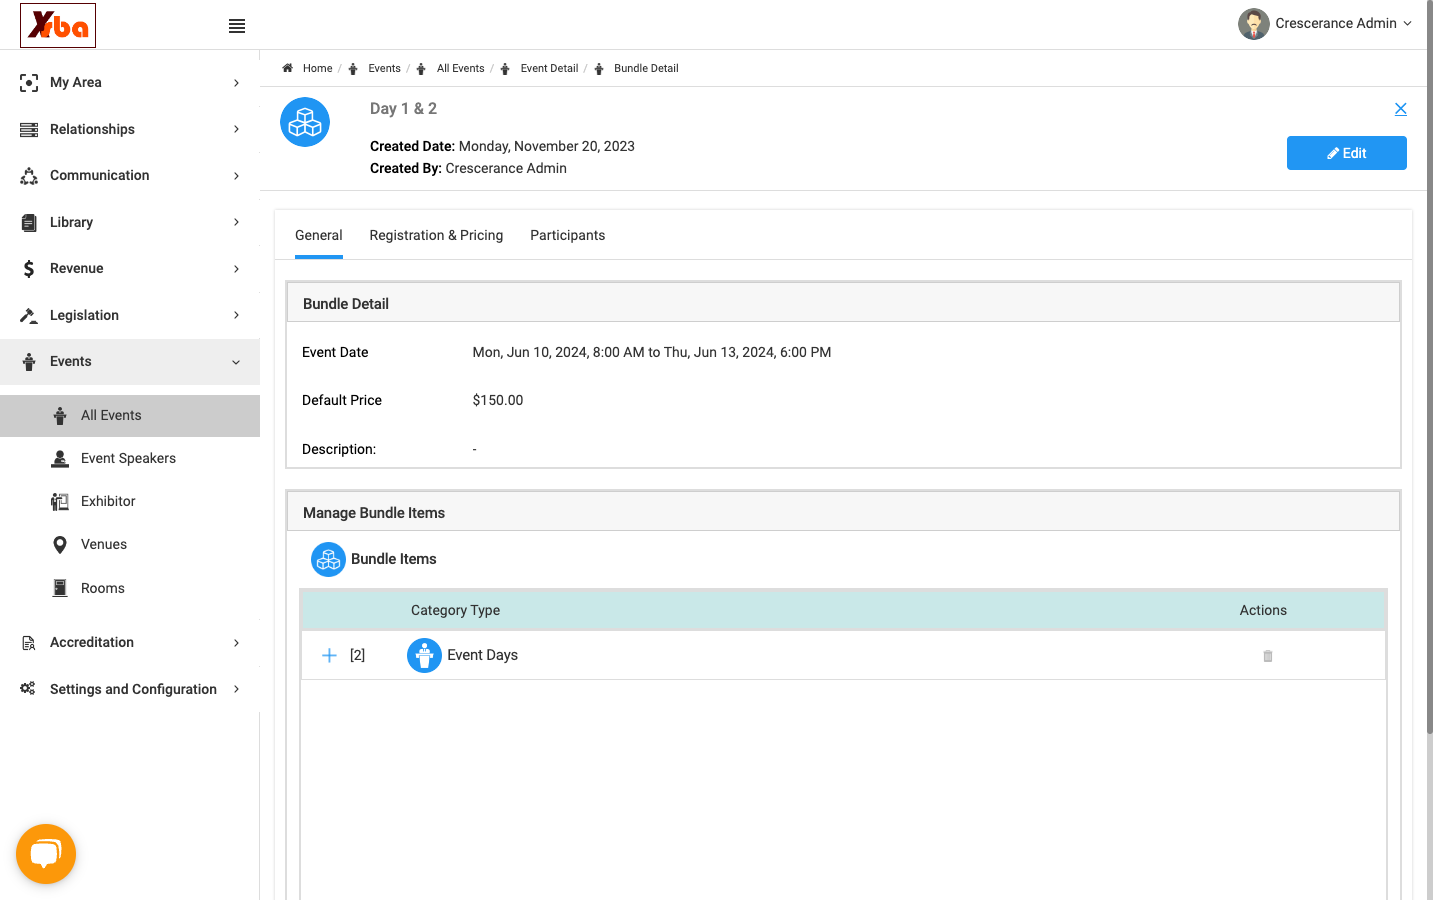Close the Bundle Detail with X icon
Viewport: 1433px width, 900px height.
(x=1401, y=109)
